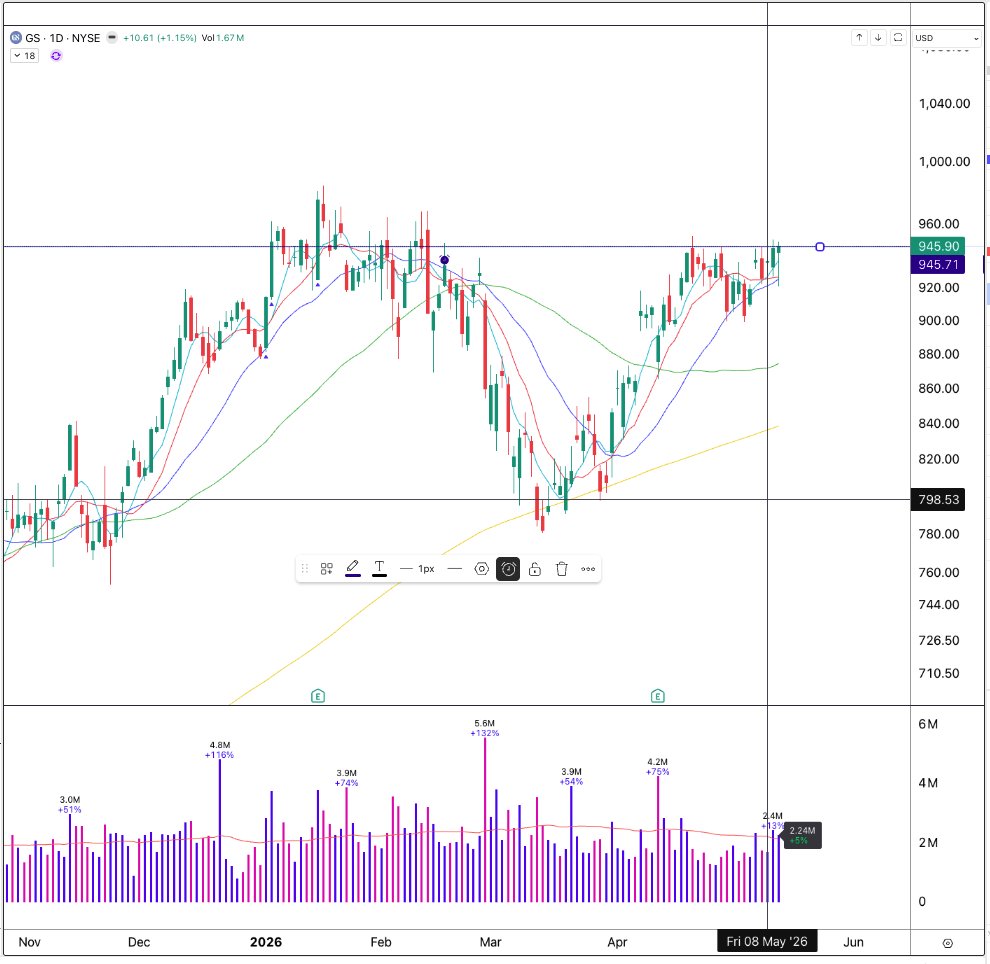This screenshot has height=964, width=990.
Task: Click the grey minus status icon beside NYSE
Action: pos(112,37)
